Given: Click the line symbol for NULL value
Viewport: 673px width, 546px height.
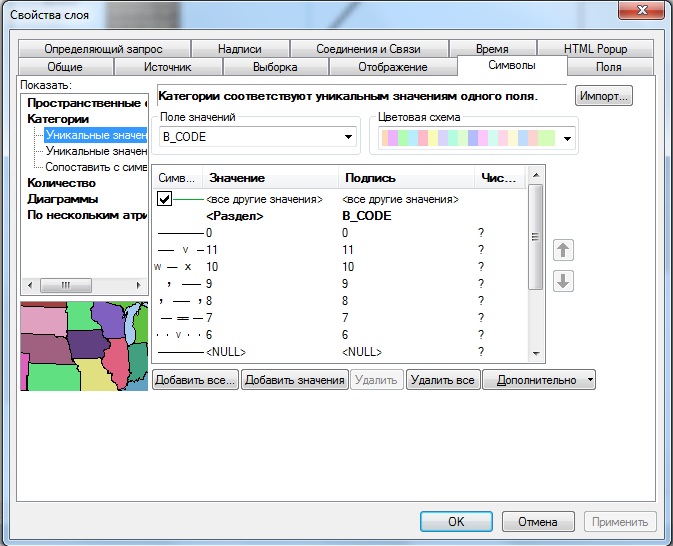Looking at the screenshot, I should pyautogui.click(x=180, y=352).
